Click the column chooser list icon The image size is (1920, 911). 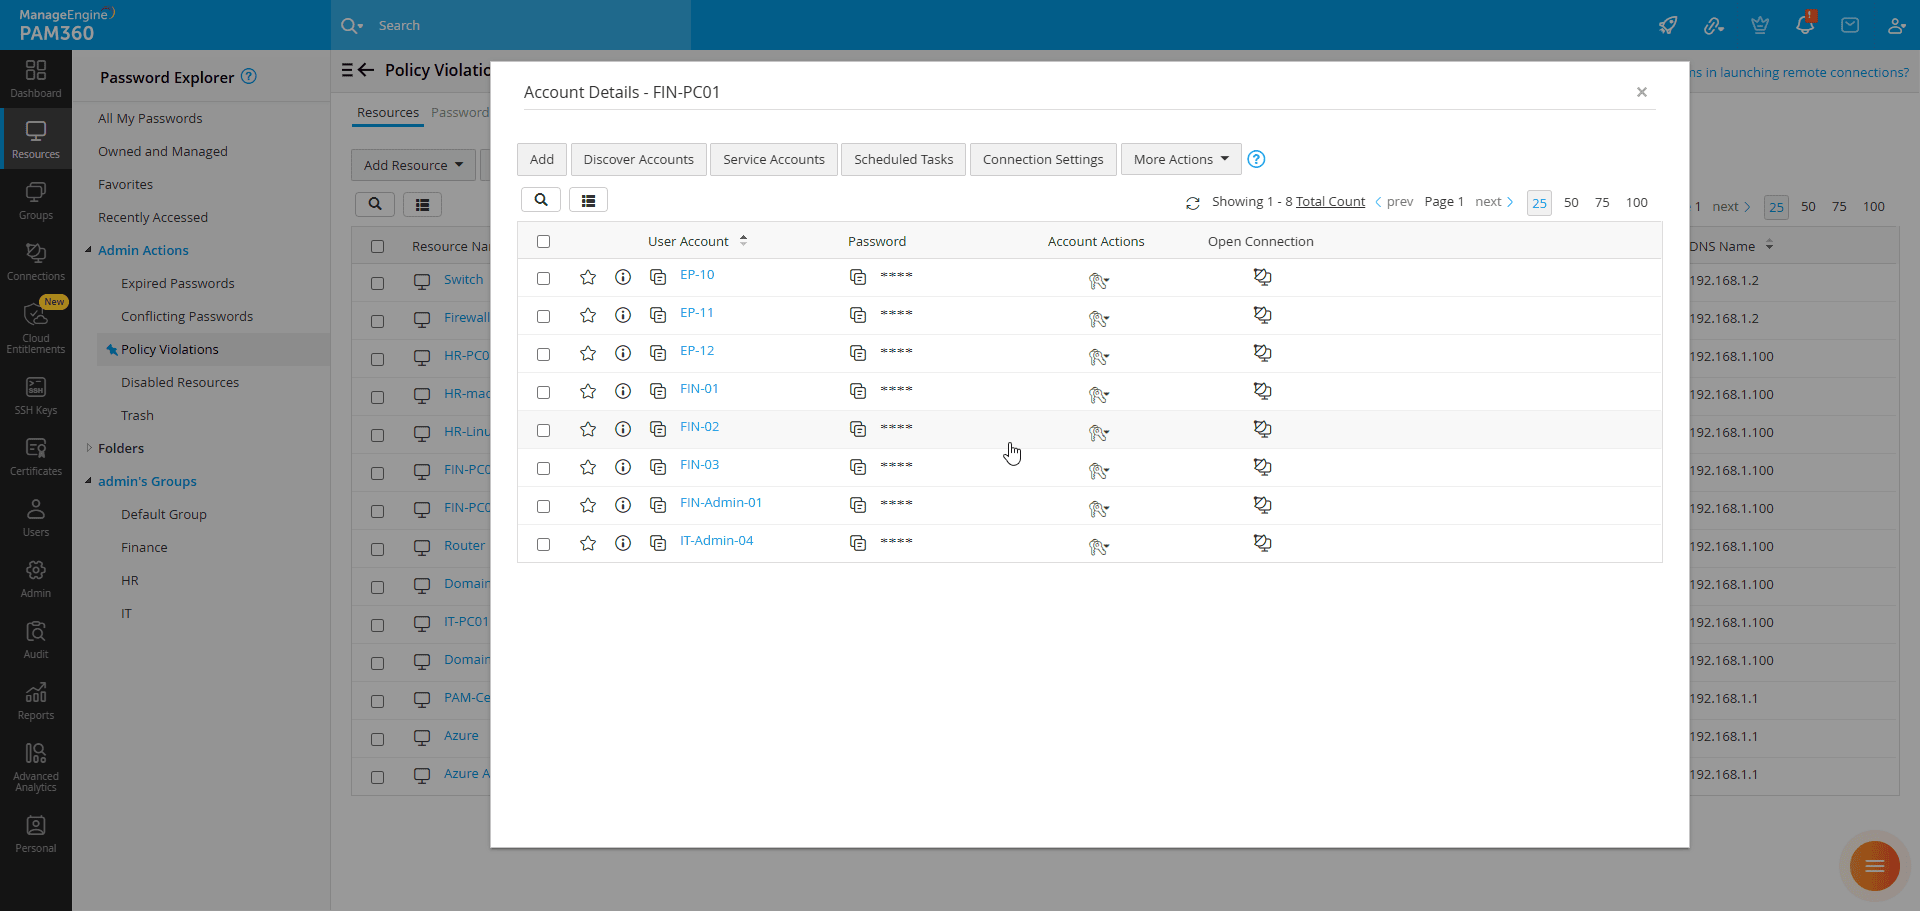[x=588, y=200]
